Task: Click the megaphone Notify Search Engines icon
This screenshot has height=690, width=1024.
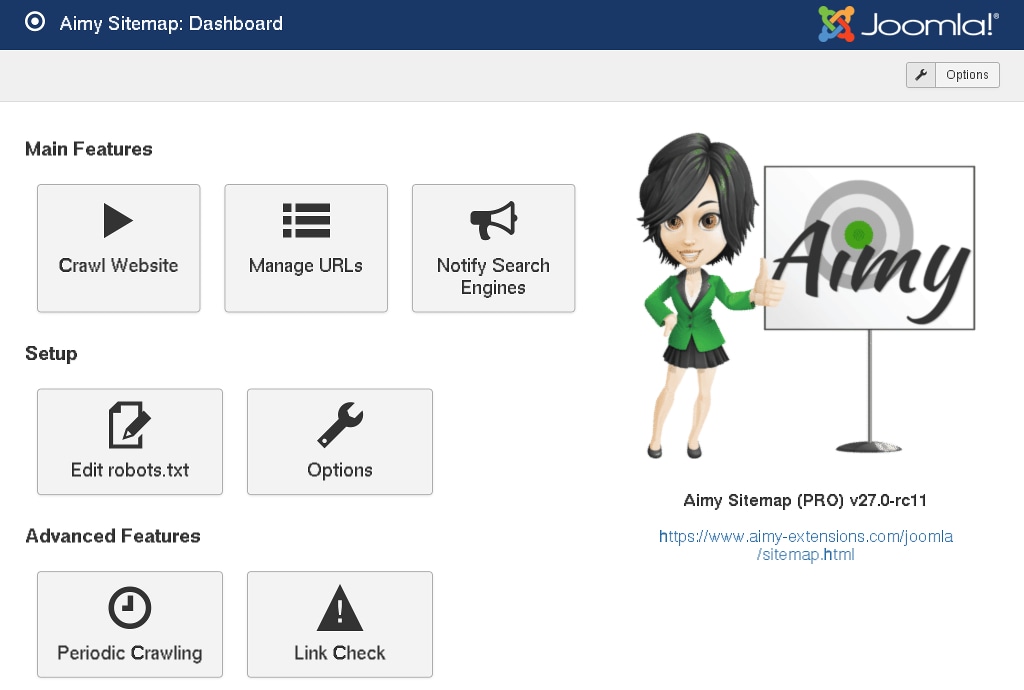Action: point(493,220)
